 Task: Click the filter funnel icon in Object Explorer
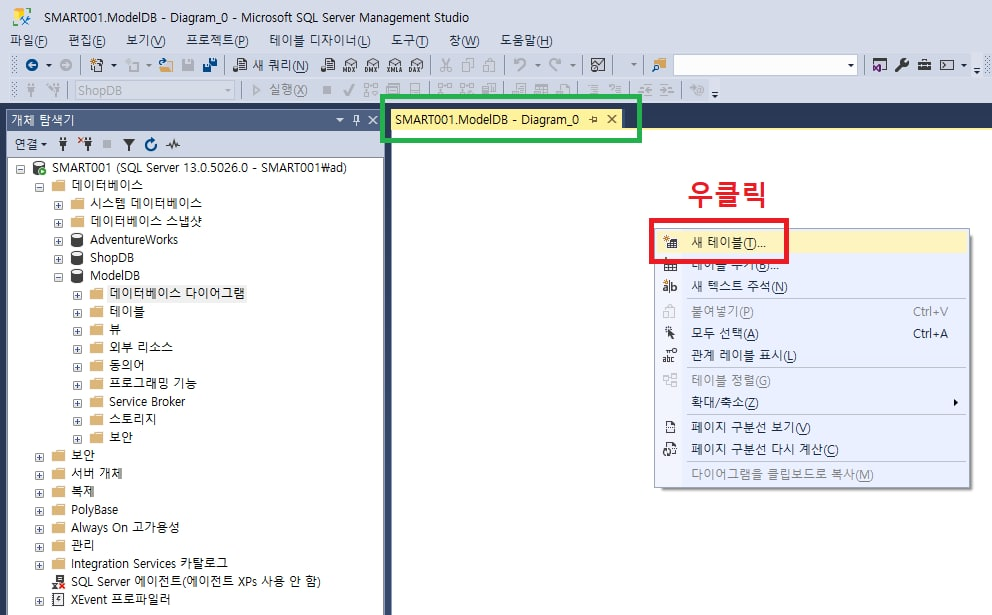pos(128,144)
